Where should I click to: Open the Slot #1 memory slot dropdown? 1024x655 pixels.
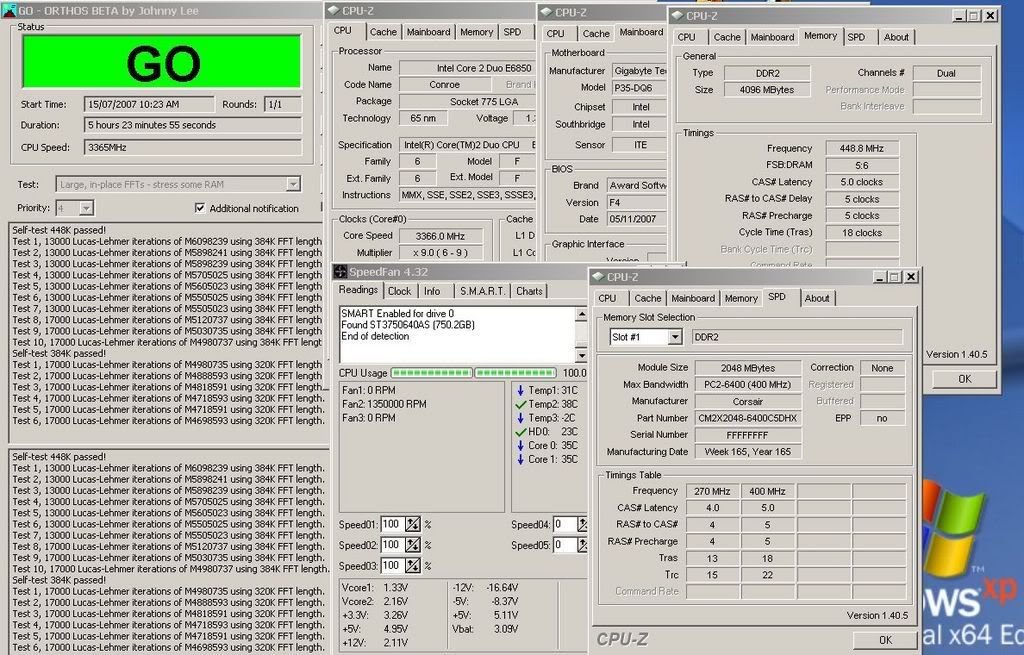point(675,337)
